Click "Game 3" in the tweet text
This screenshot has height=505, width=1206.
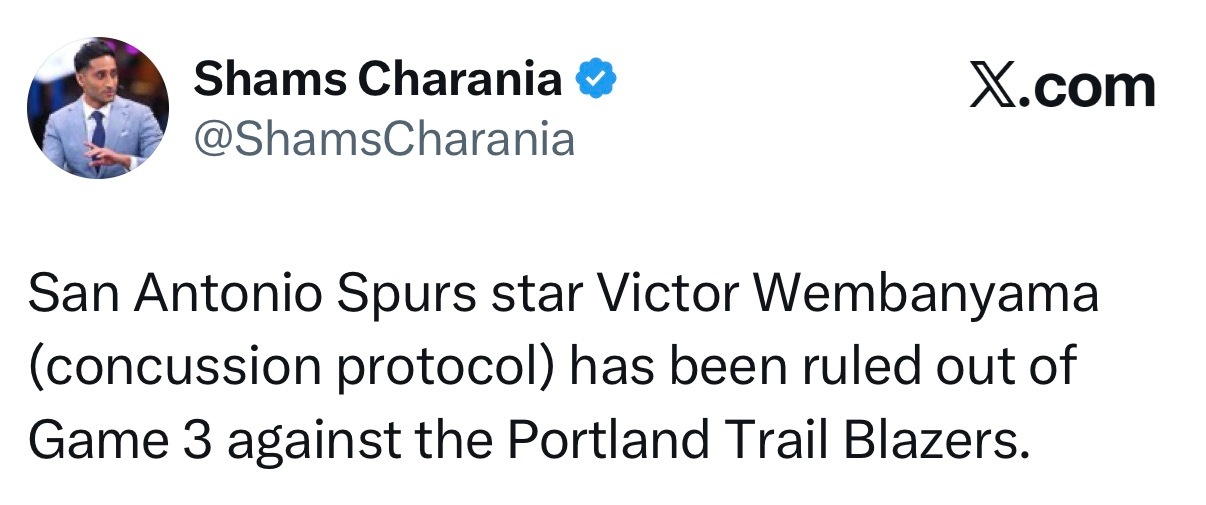point(120,437)
